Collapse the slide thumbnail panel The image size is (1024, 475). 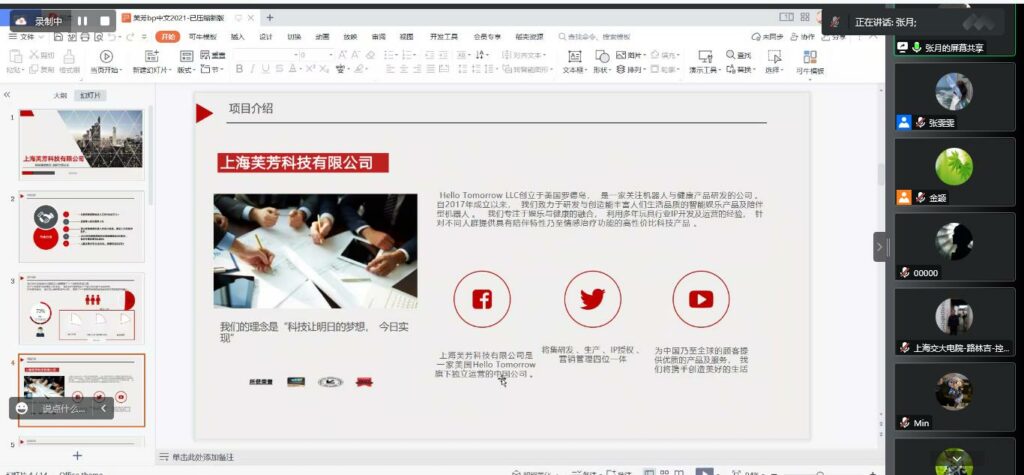pos(7,95)
